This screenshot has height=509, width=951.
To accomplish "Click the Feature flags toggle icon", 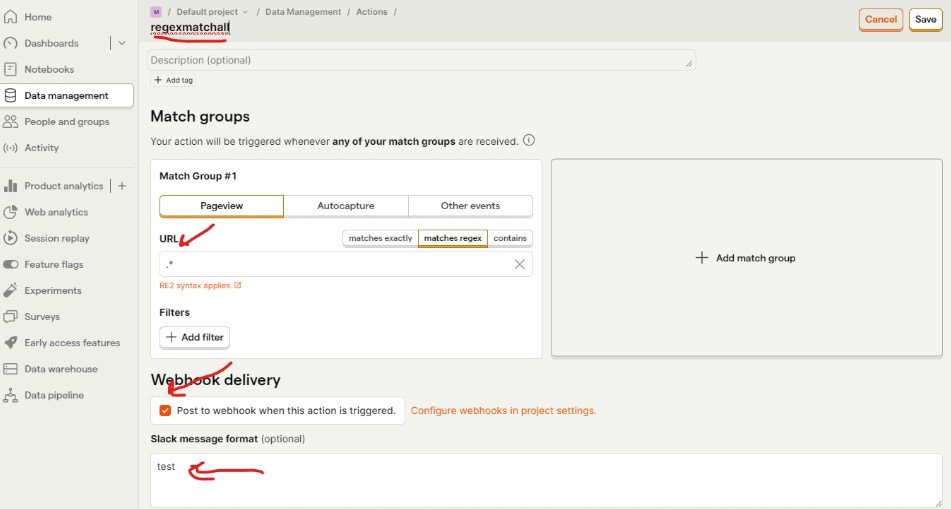I will (11, 264).
